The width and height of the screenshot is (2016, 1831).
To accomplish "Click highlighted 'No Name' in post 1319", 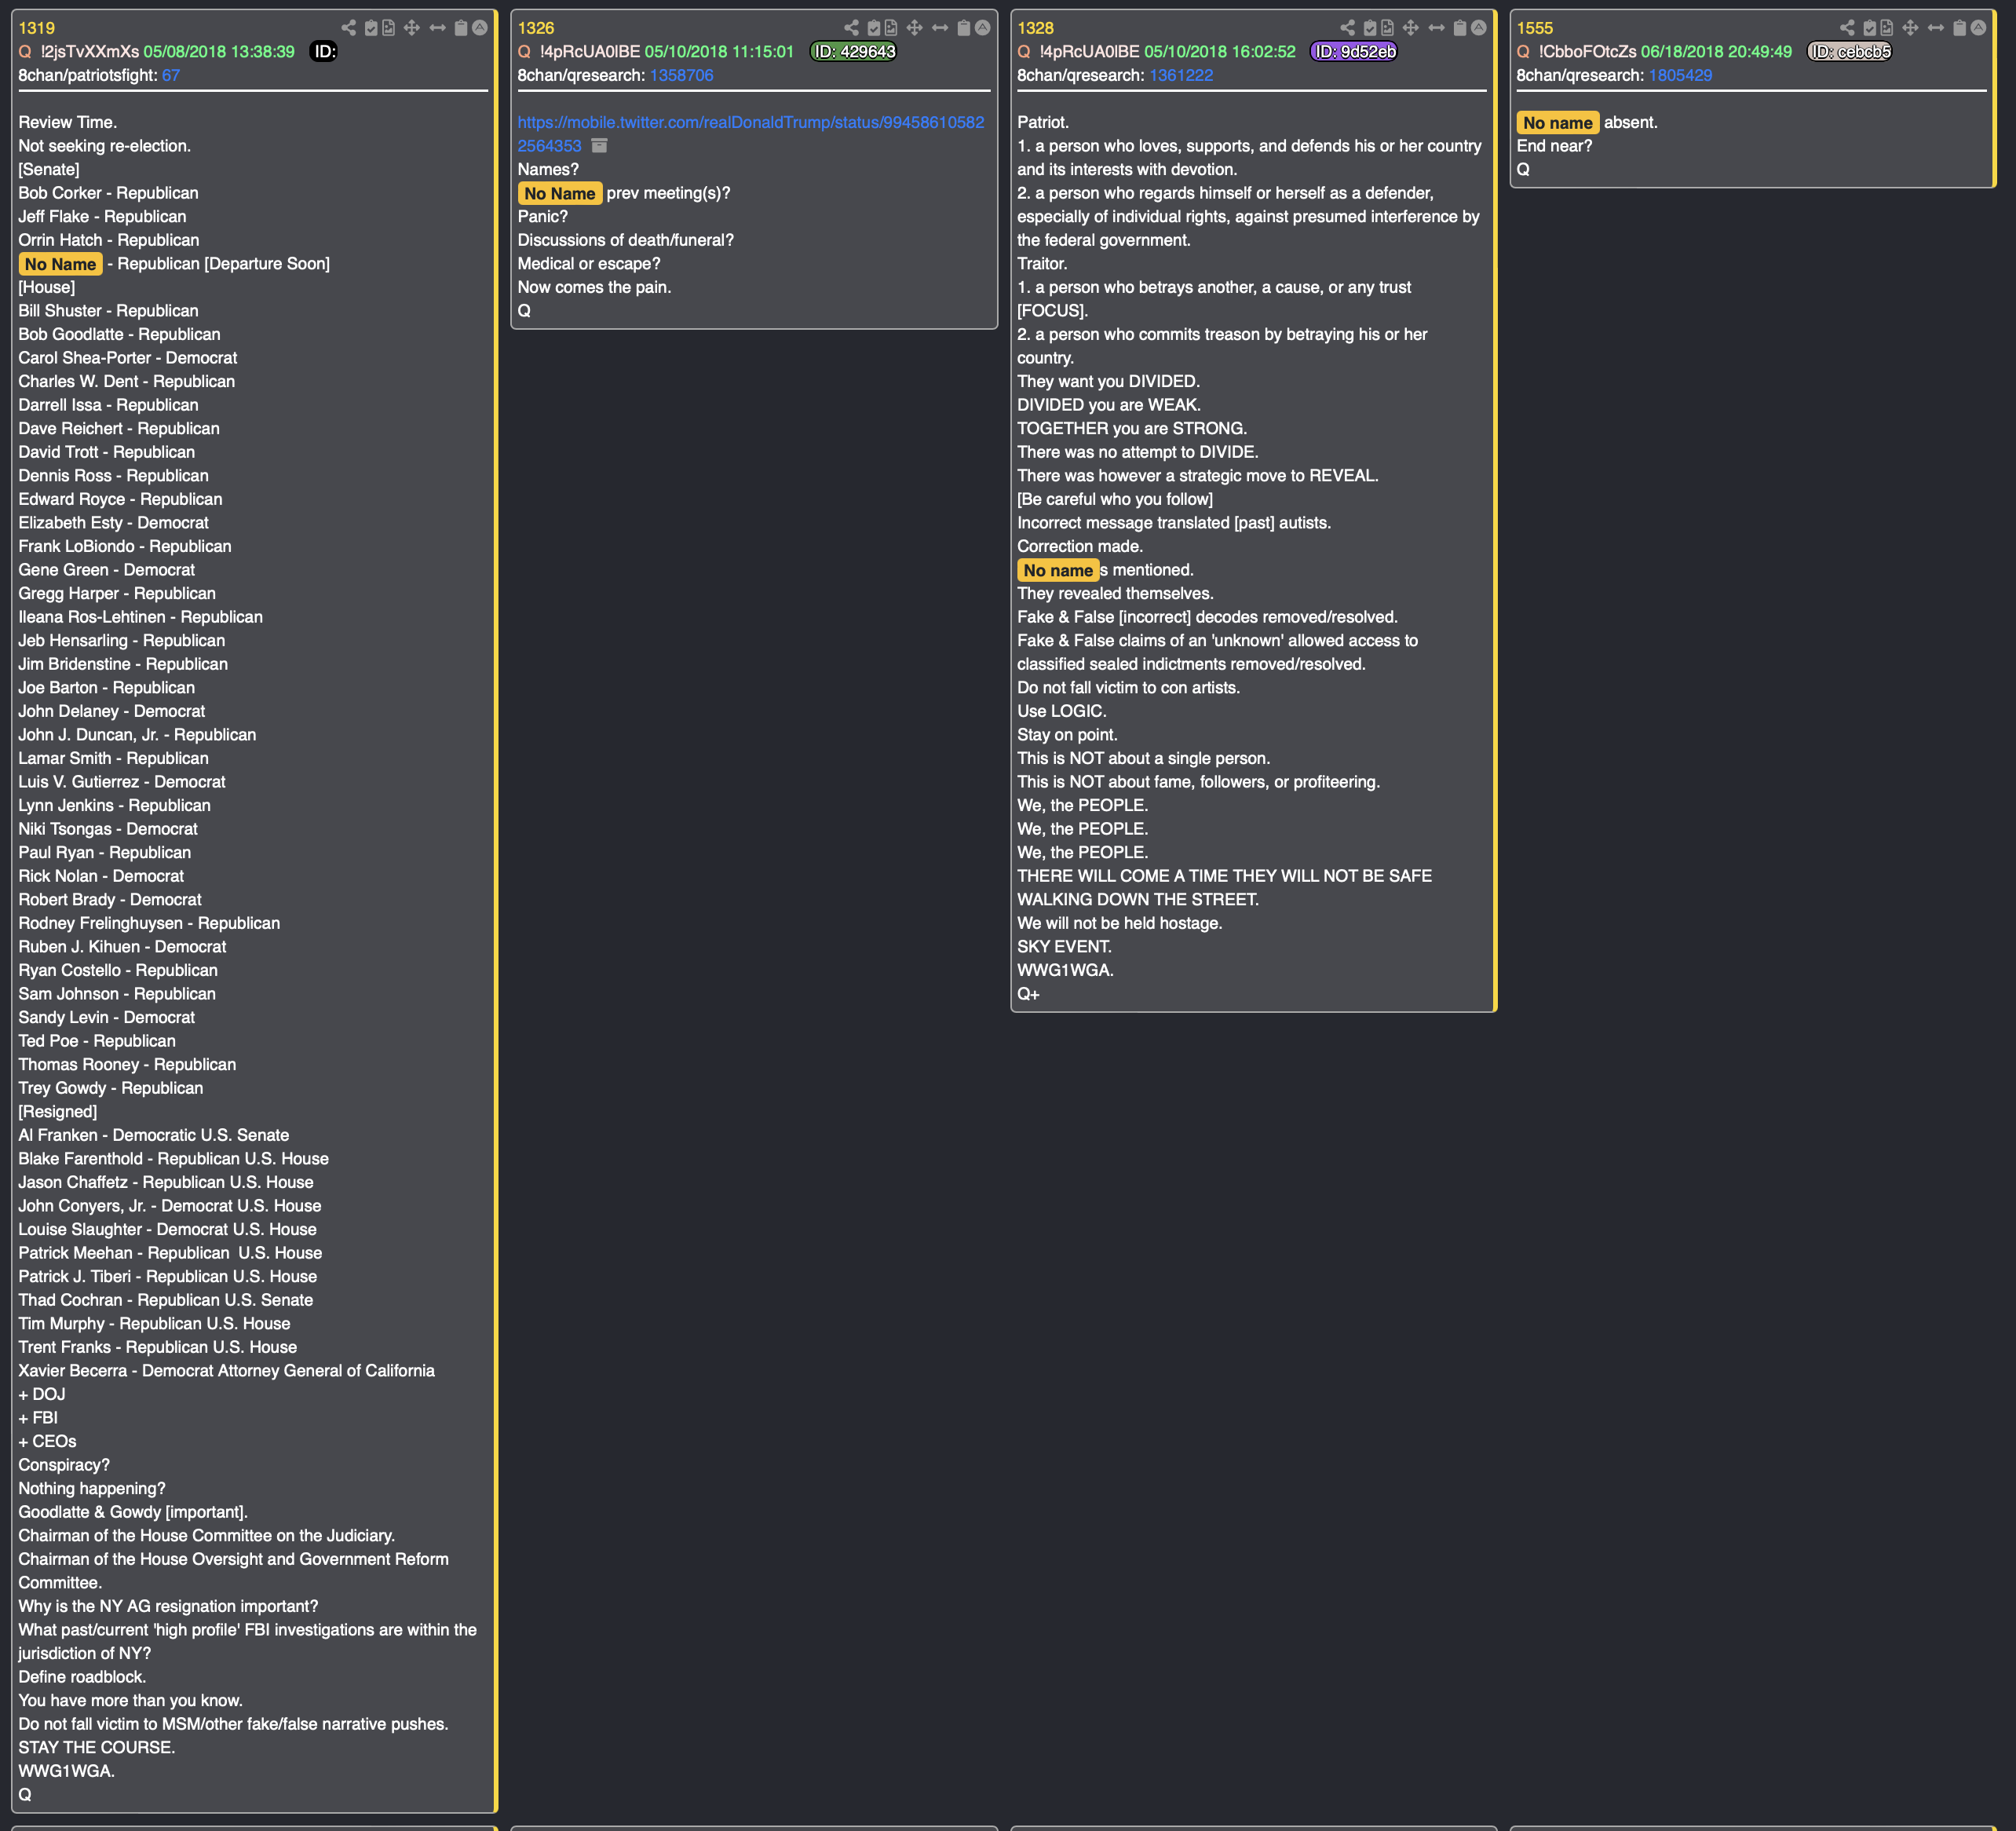I will [61, 264].
